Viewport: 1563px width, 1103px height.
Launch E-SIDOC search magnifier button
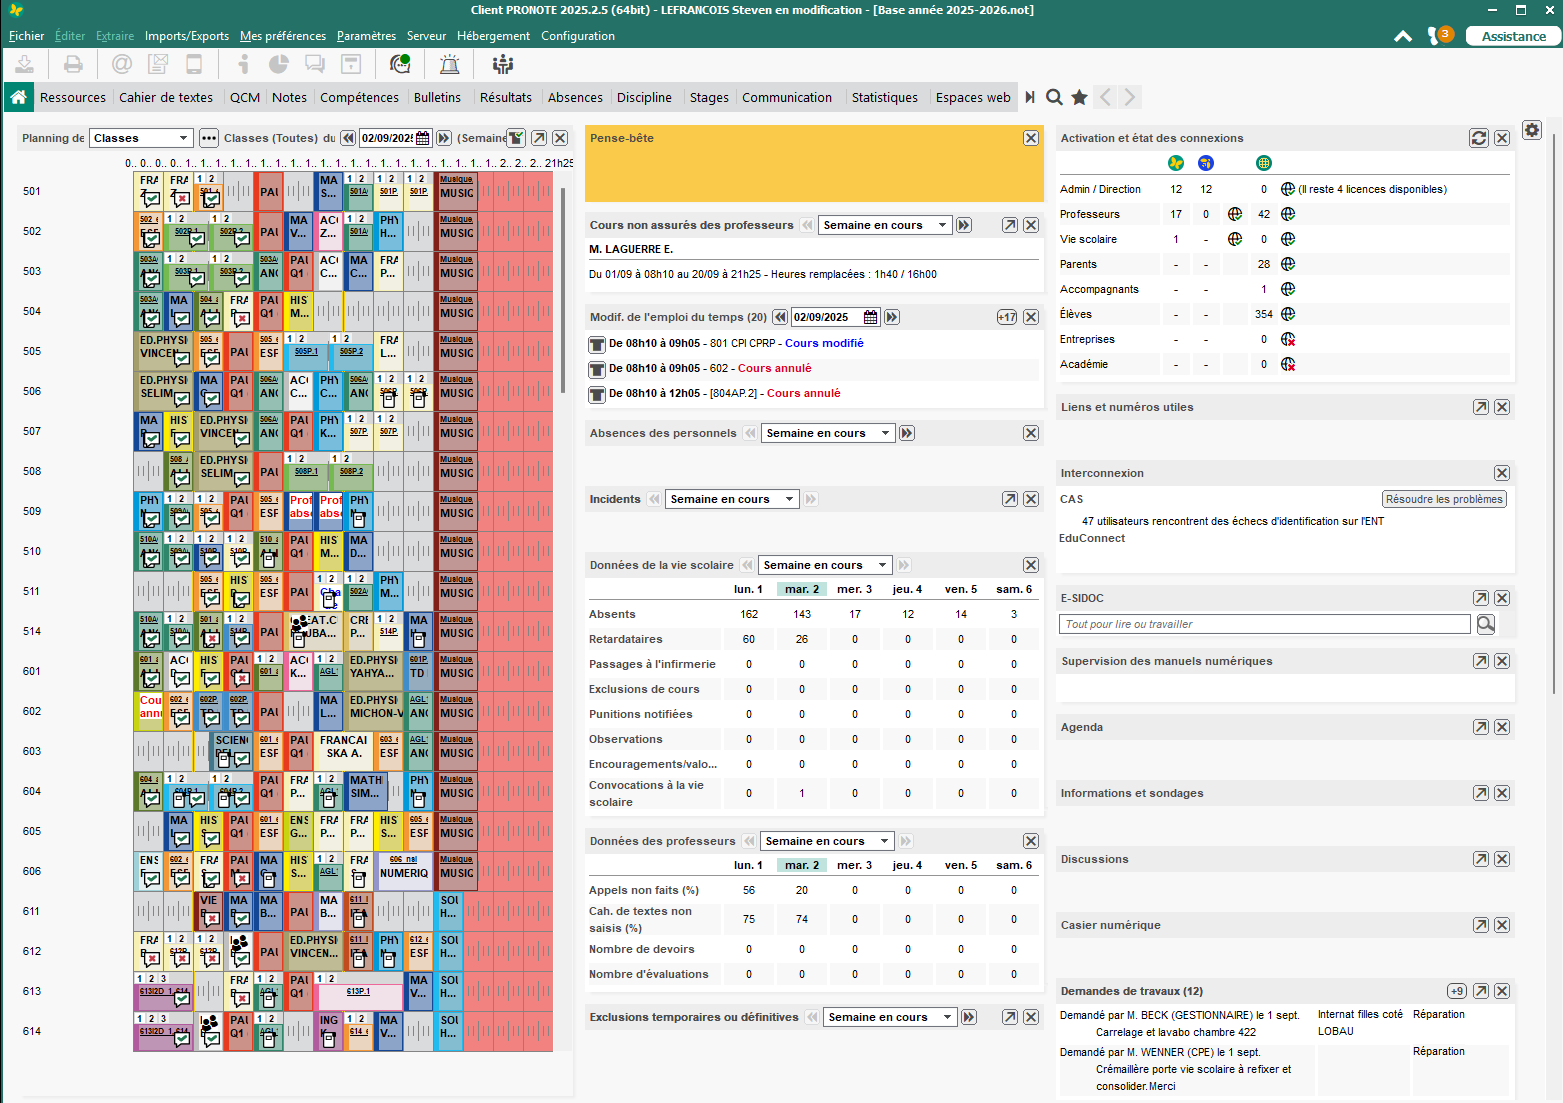pyautogui.click(x=1486, y=624)
